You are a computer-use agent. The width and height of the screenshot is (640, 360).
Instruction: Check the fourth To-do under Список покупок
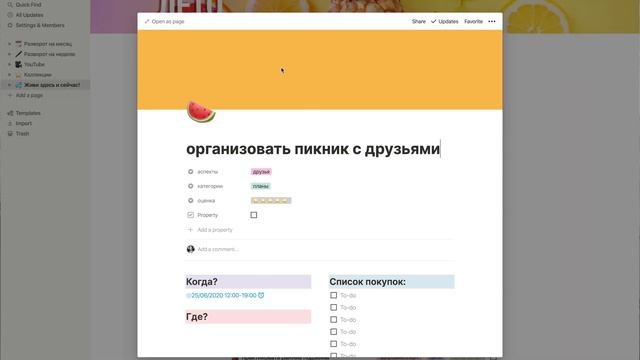tap(333, 332)
